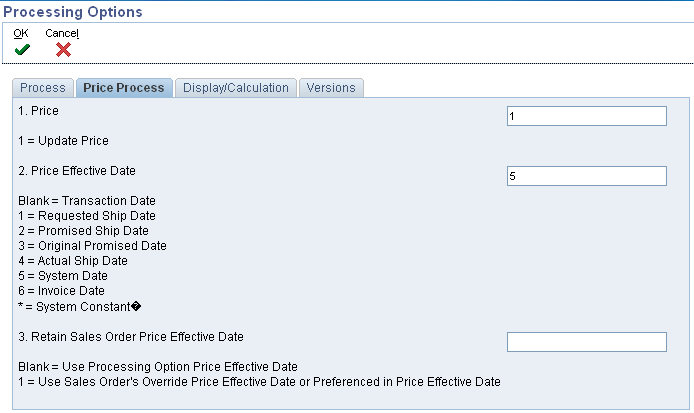Click the '5 = System Date' description

(63, 276)
